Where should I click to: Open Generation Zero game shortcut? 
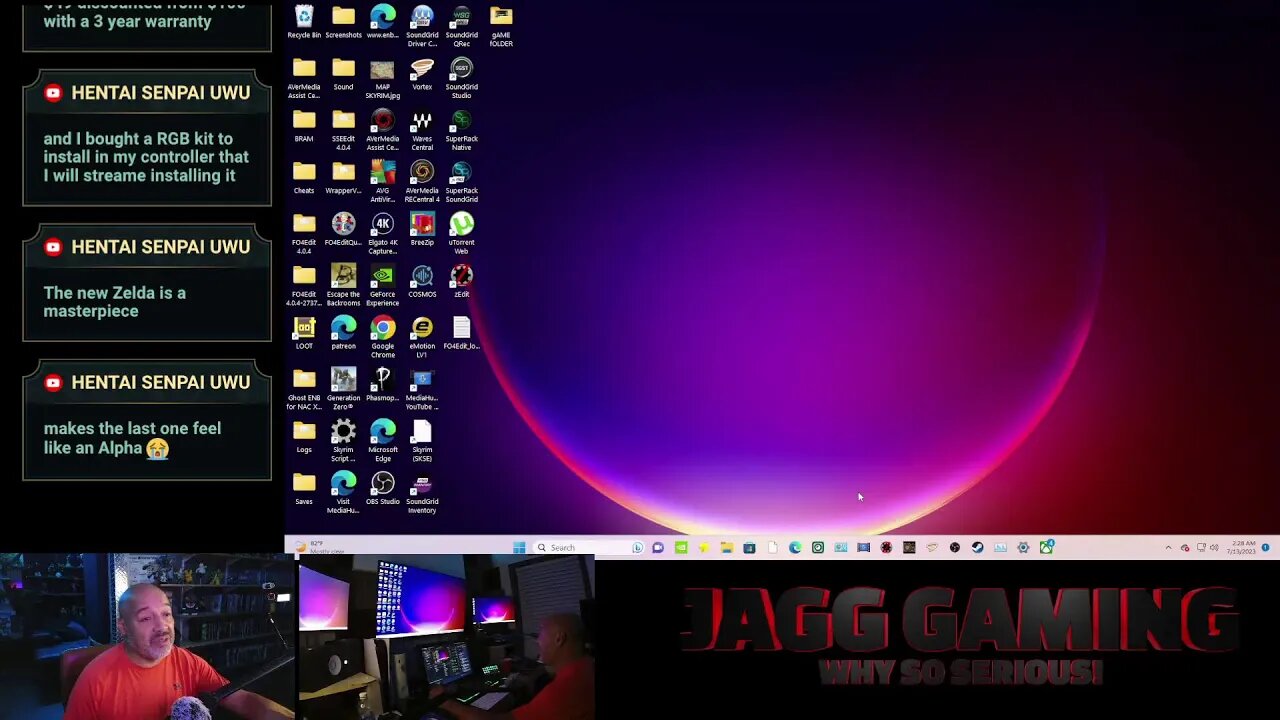tap(343, 390)
